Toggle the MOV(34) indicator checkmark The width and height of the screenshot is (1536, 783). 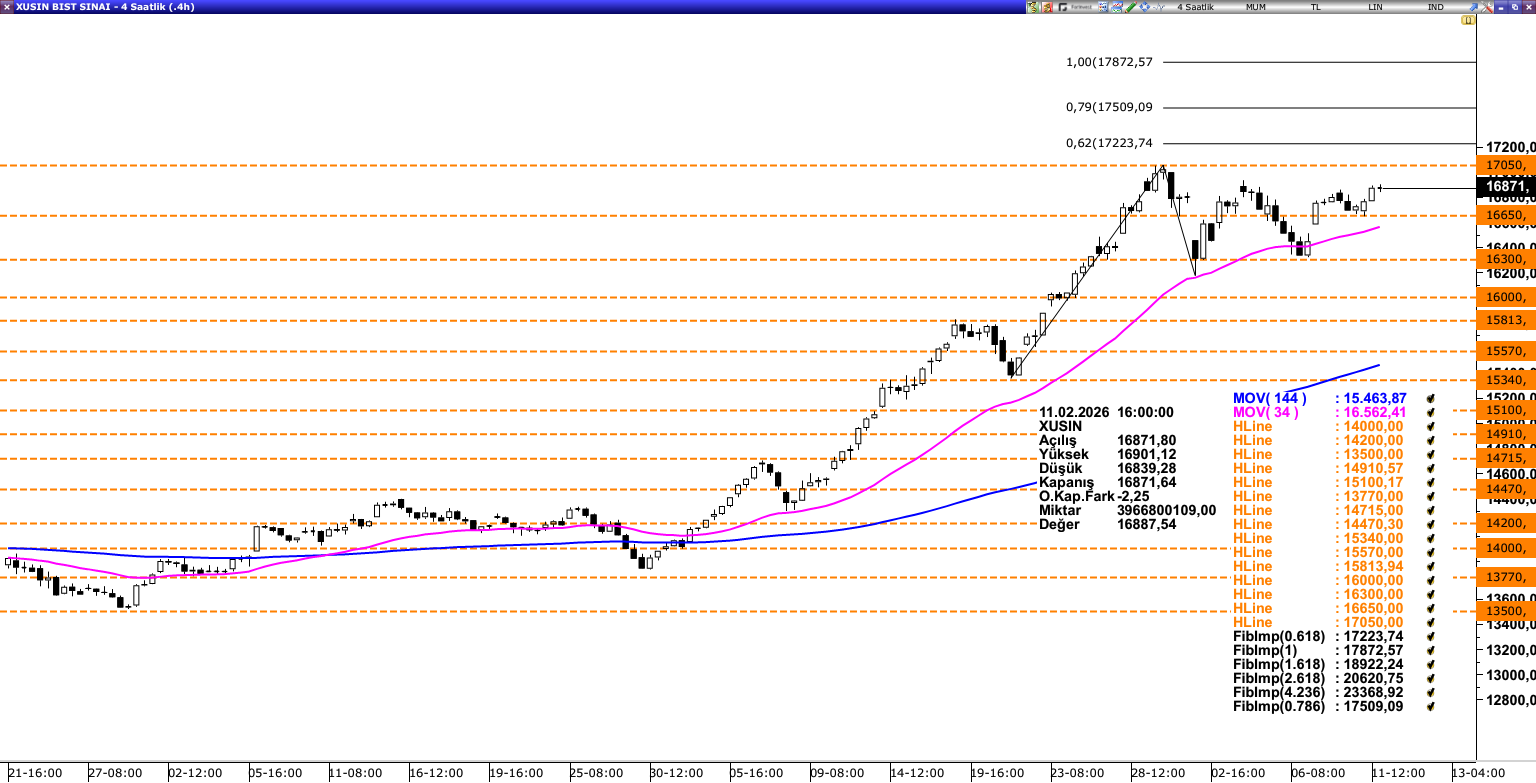click(x=1431, y=413)
